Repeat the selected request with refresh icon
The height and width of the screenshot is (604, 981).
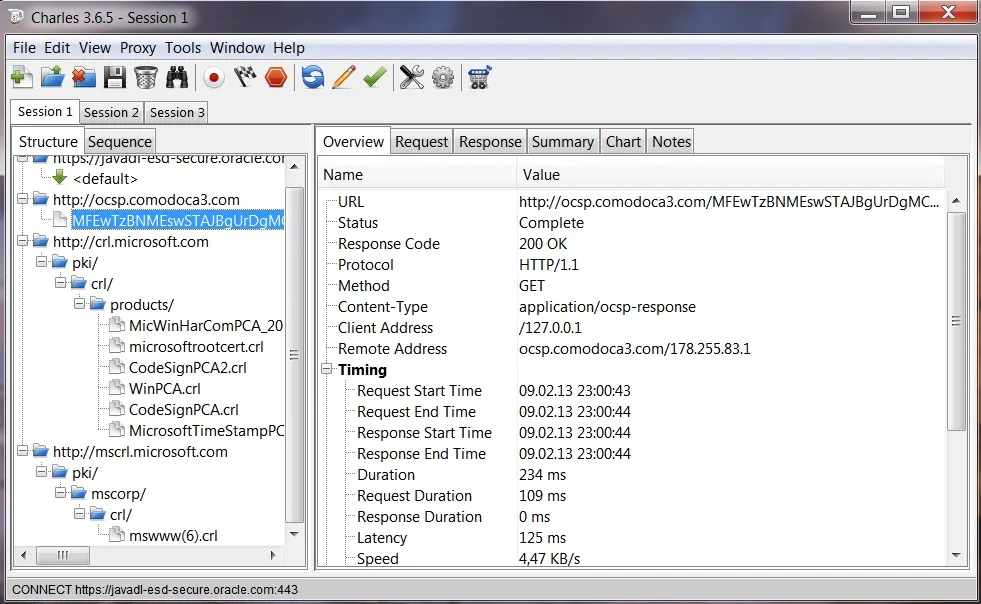tap(313, 78)
